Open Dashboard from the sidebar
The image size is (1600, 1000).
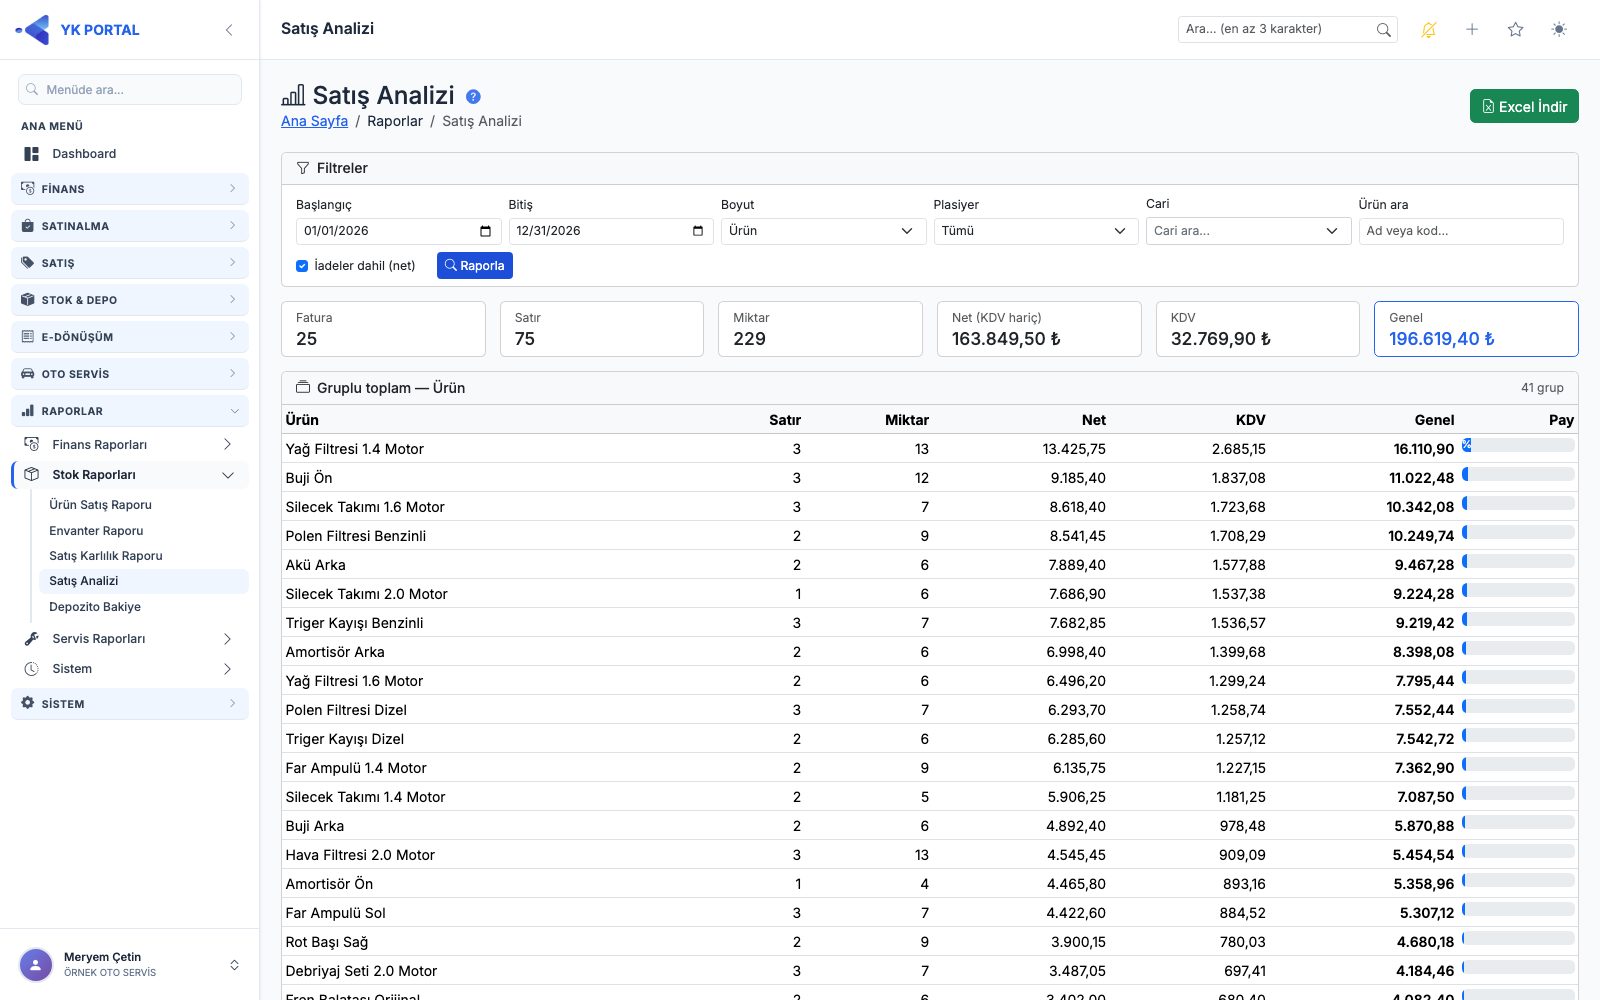point(130,154)
